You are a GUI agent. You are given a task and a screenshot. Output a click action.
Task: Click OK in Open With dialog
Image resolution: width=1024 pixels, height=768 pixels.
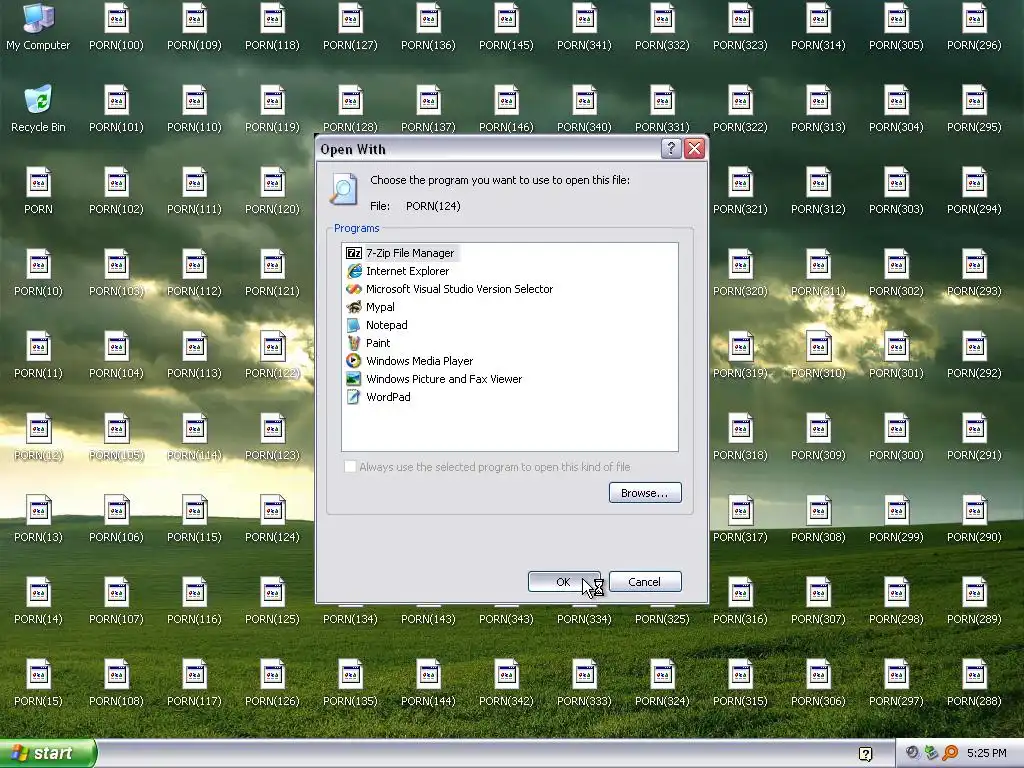tap(564, 582)
